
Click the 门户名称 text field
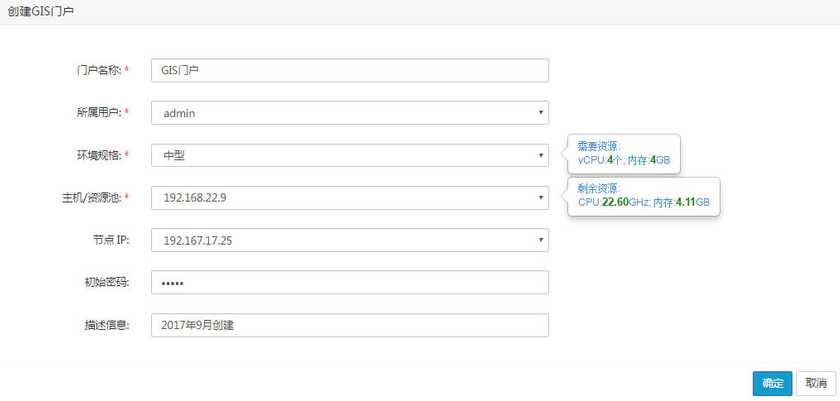[349, 70]
